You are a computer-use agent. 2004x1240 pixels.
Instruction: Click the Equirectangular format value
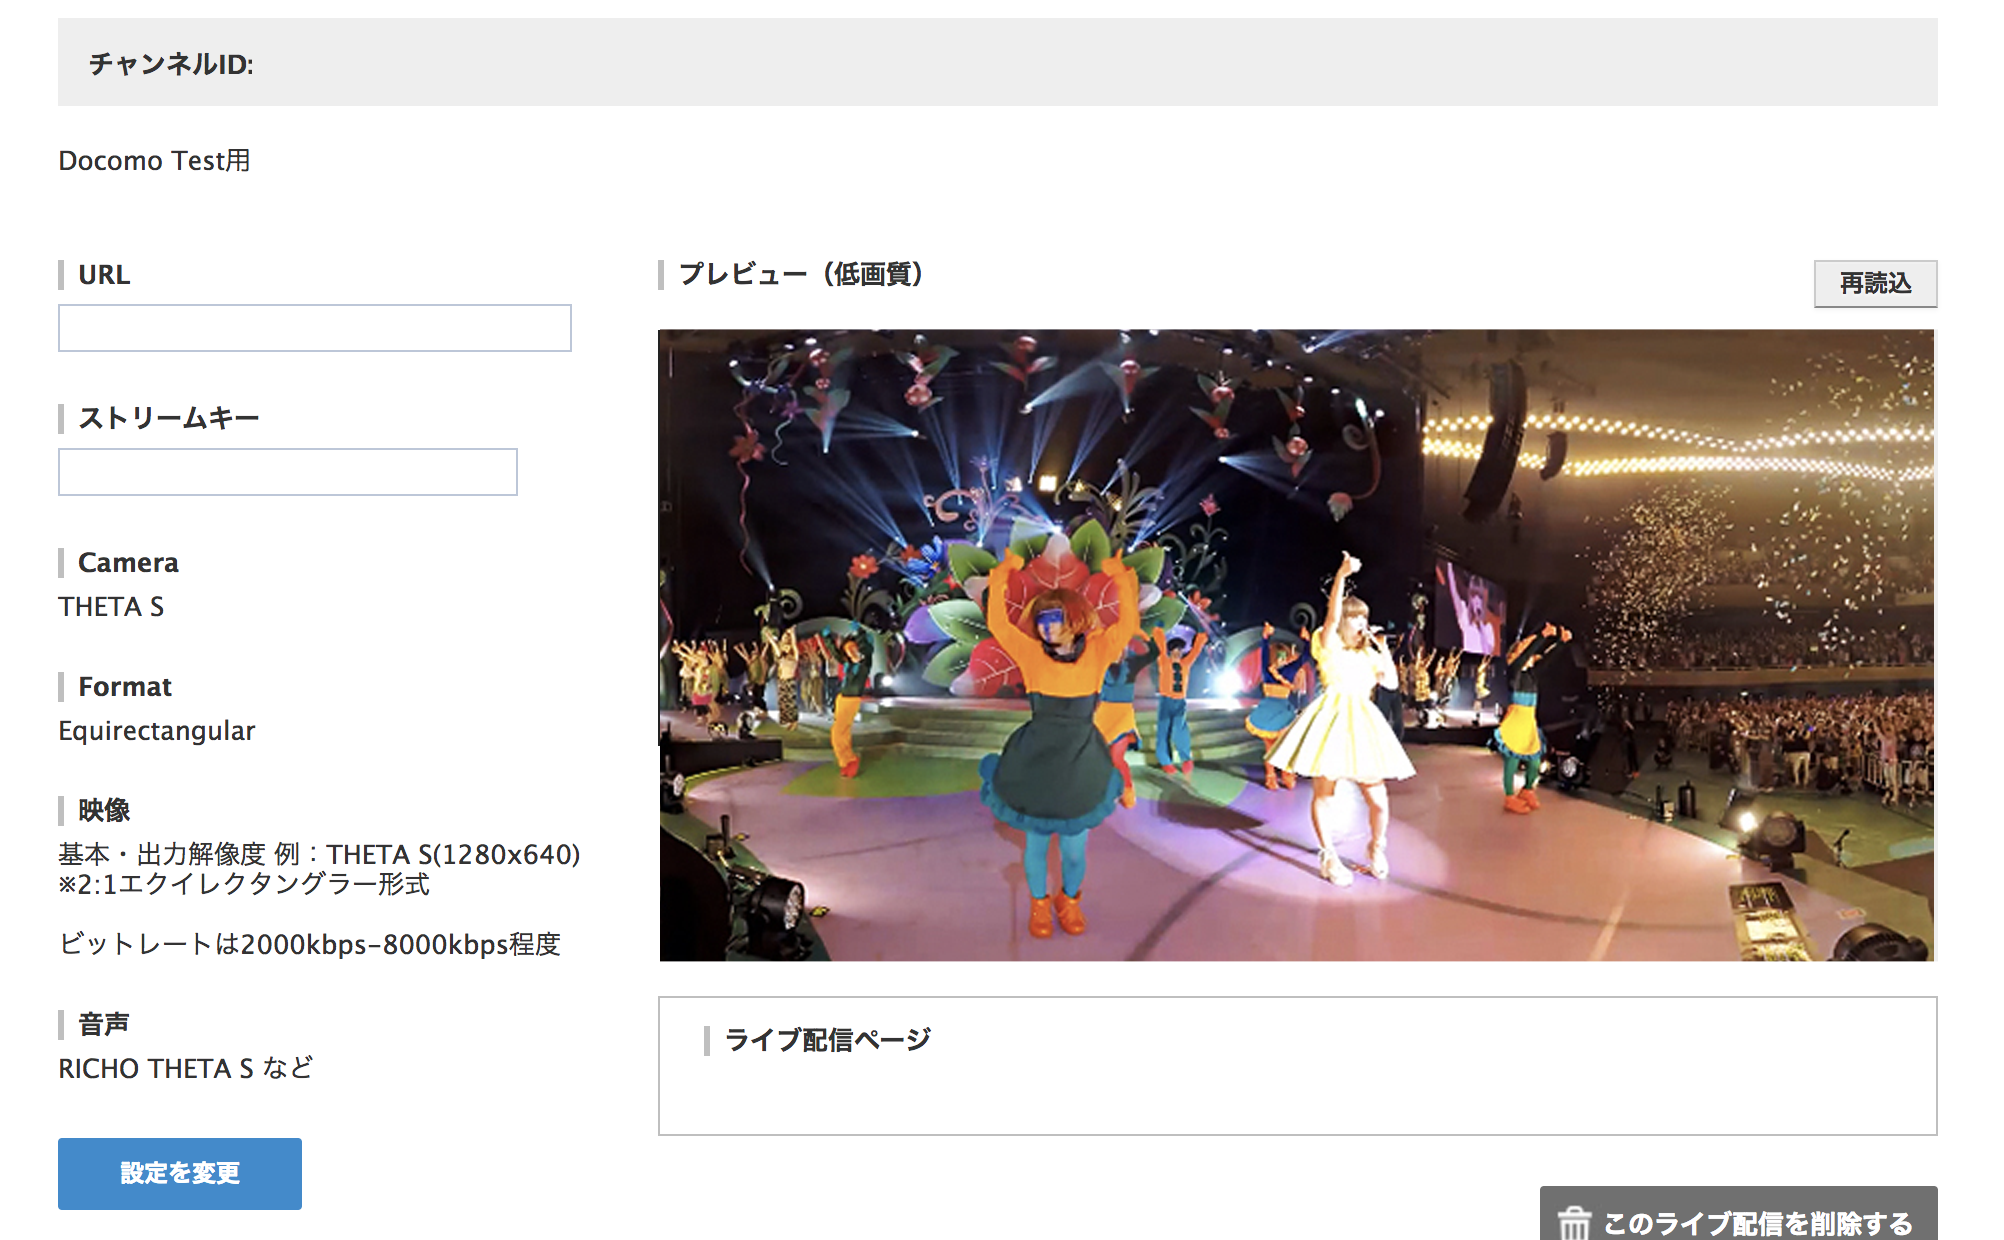click(157, 731)
